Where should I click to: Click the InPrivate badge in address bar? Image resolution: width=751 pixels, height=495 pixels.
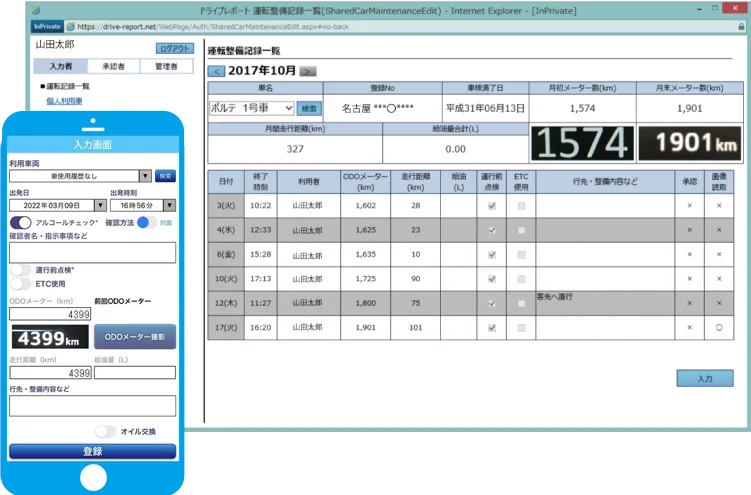46,27
